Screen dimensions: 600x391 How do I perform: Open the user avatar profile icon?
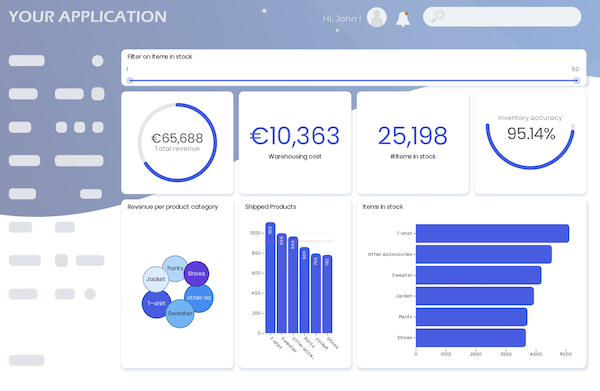pos(377,18)
